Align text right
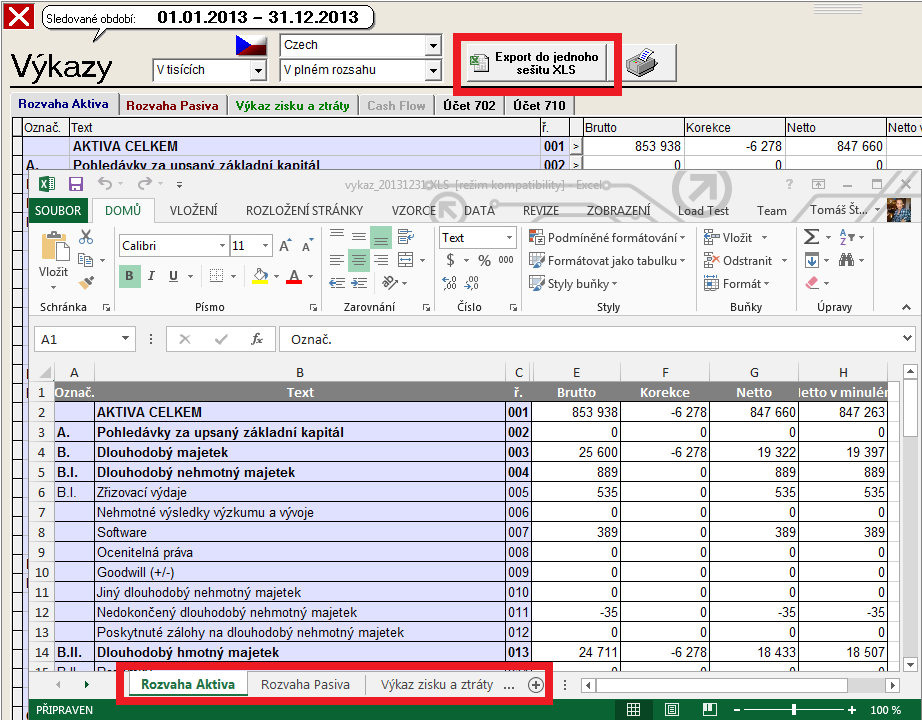This screenshot has height=720, width=922. 381,260
